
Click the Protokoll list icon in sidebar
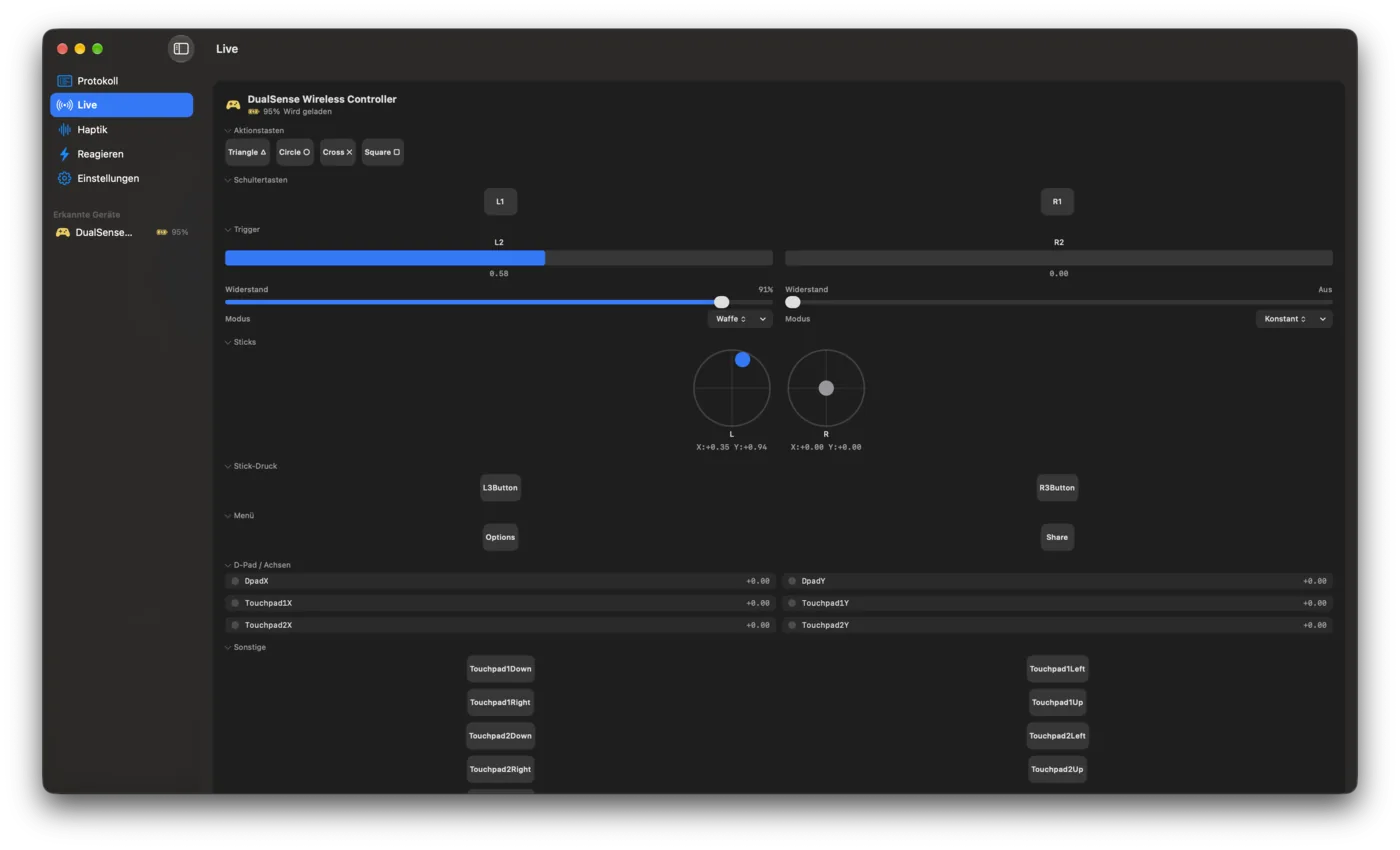coord(64,81)
